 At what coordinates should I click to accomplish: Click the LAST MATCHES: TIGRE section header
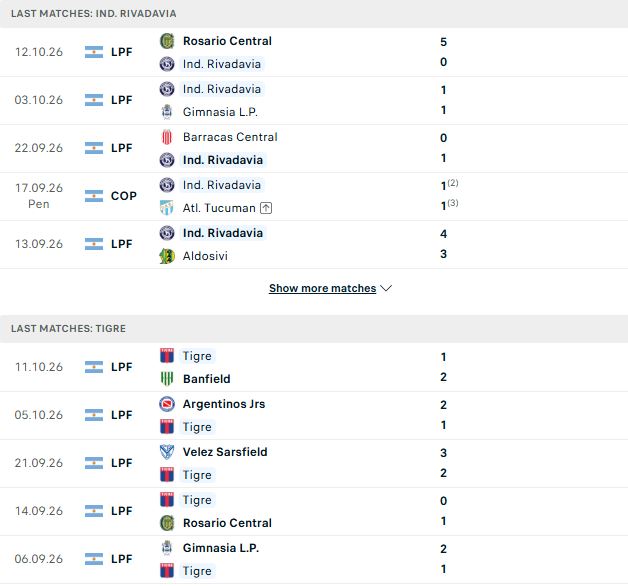(x=314, y=328)
